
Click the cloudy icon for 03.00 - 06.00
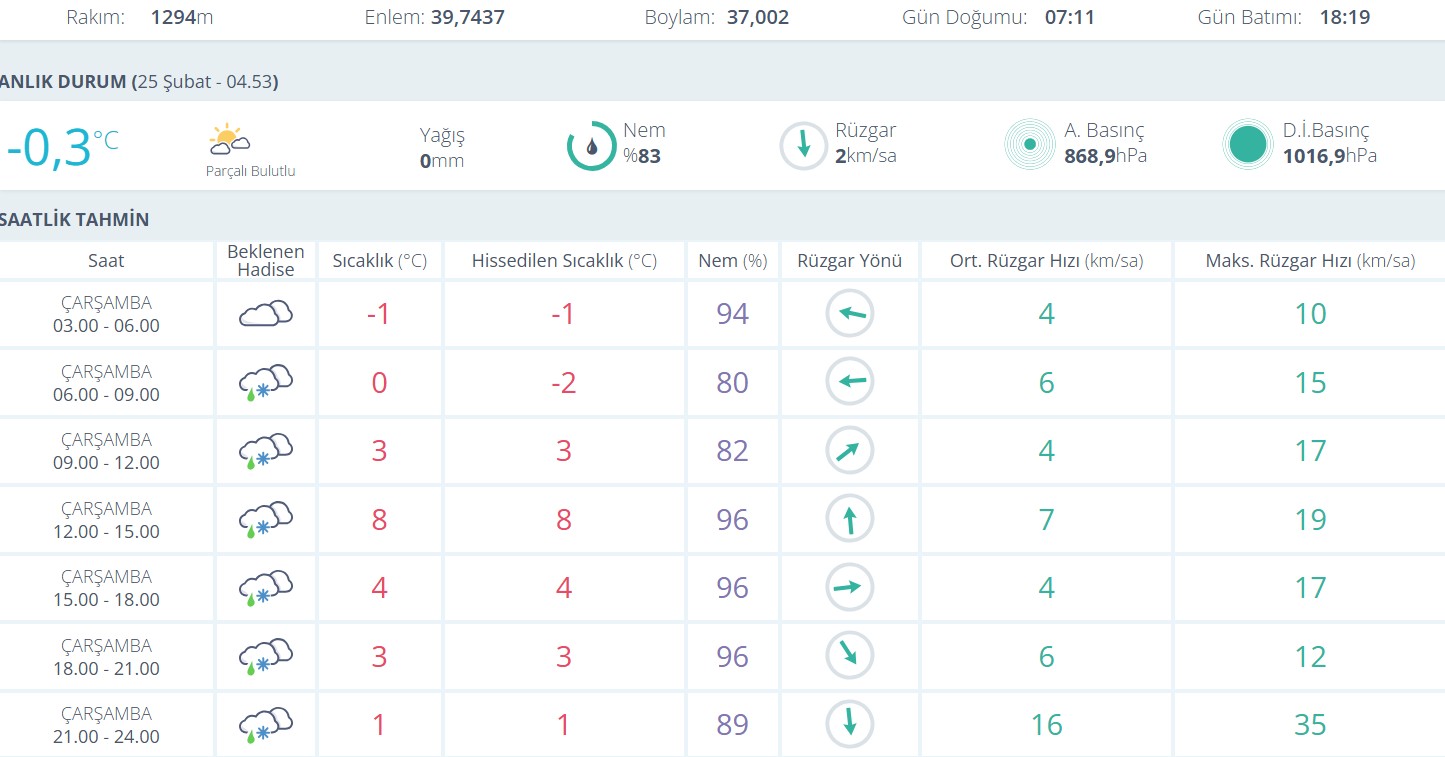pos(265,314)
